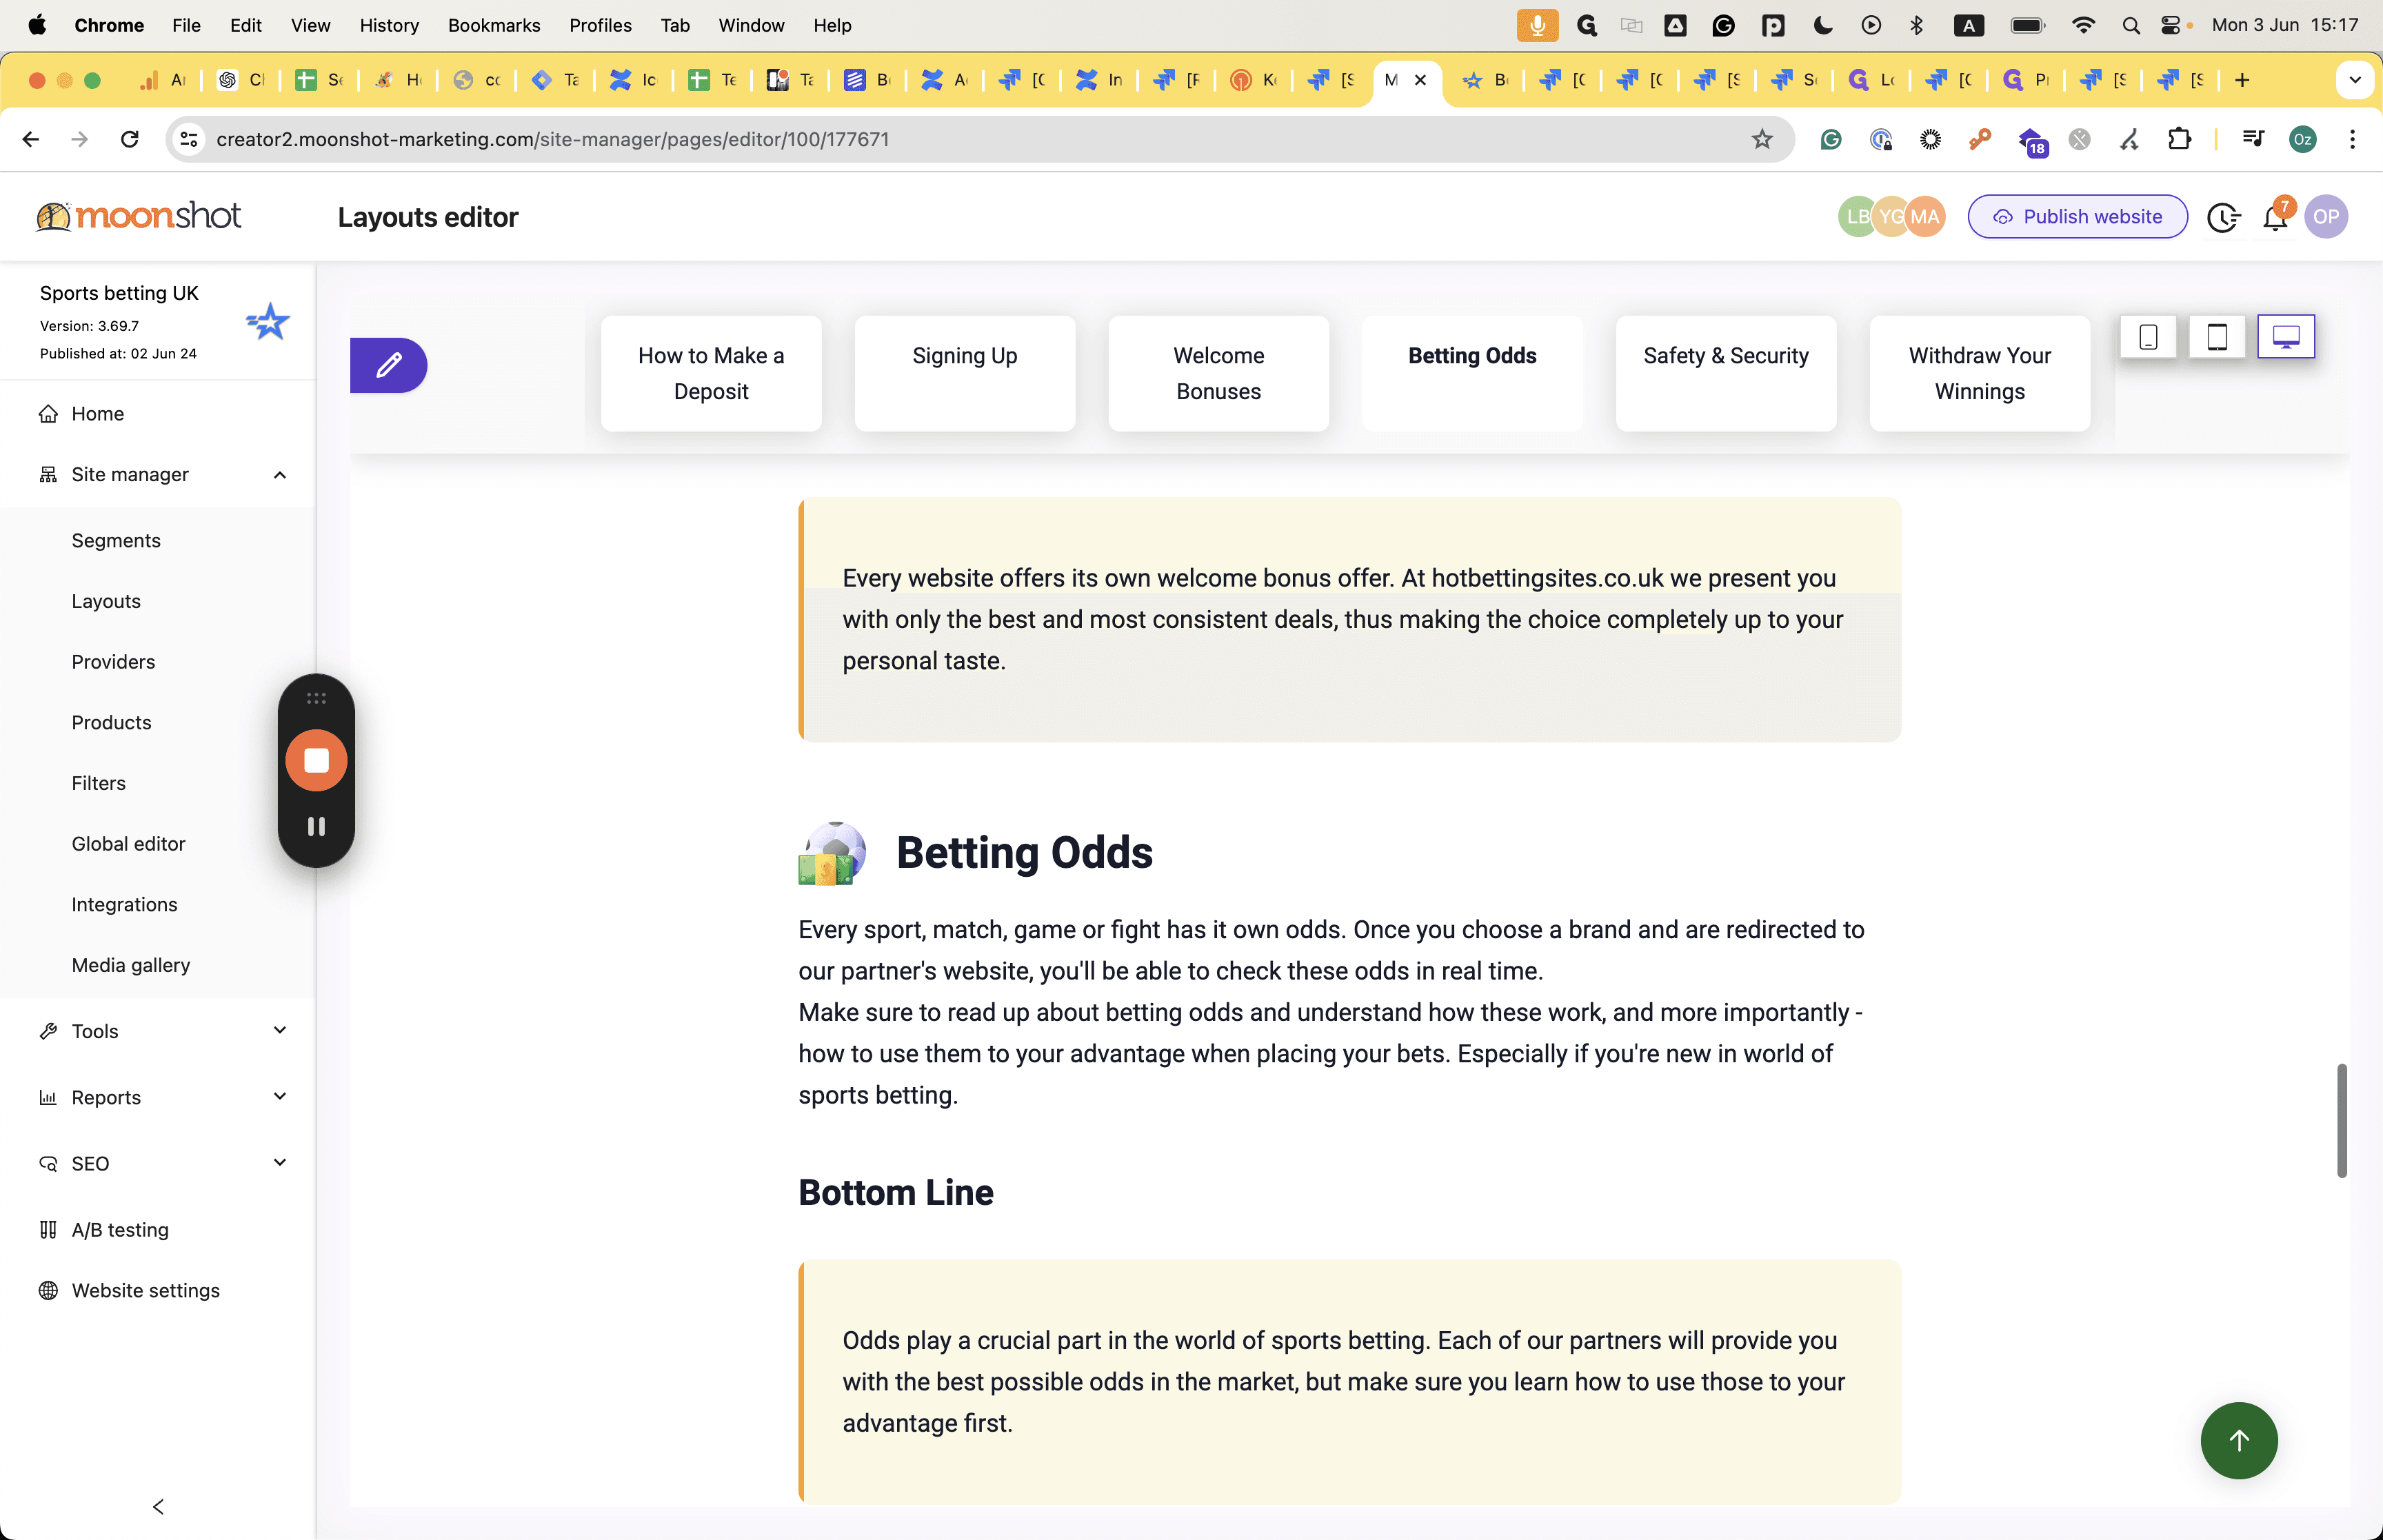Click the Wi-Fi status icon
The width and height of the screenshot is (2383, 1540).
point(2083,25)
